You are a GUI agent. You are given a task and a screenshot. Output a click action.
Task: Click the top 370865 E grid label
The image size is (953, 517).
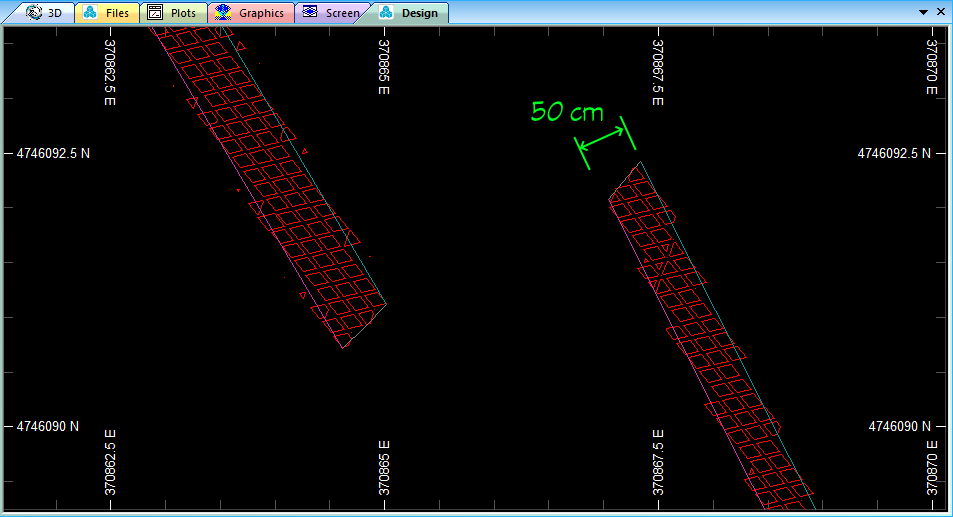(384, 67)
